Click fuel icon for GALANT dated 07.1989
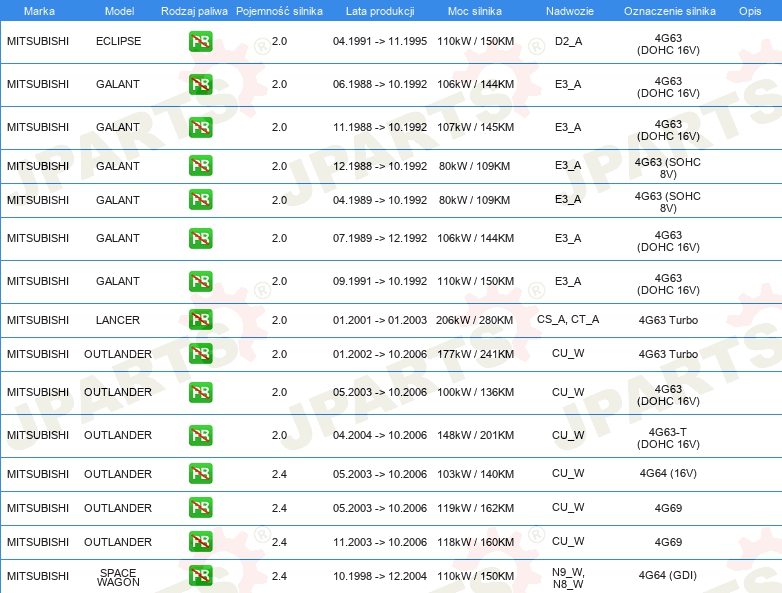This screenshot has width=782, height=593. click(x=200, y=238)
